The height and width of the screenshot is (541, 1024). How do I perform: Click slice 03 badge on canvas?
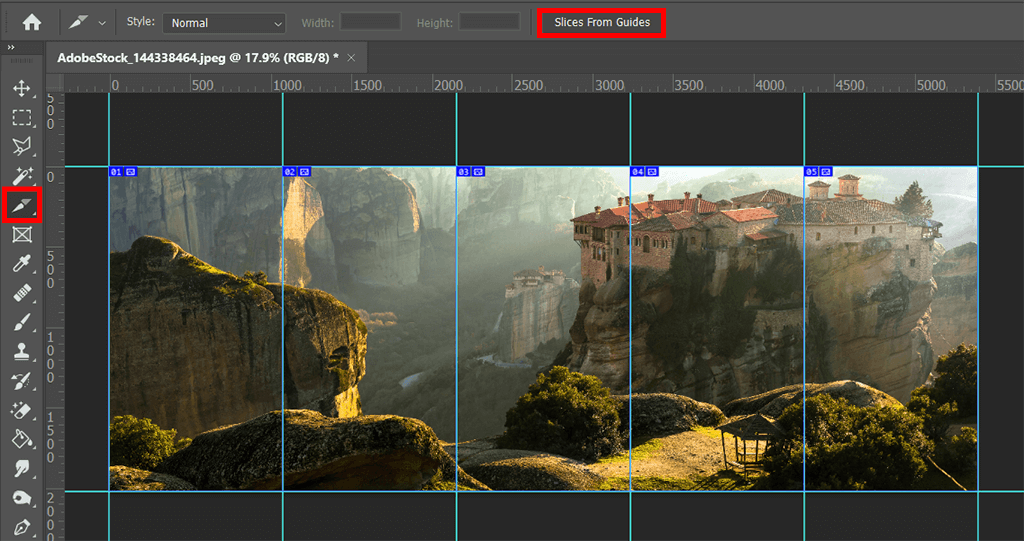470,172
